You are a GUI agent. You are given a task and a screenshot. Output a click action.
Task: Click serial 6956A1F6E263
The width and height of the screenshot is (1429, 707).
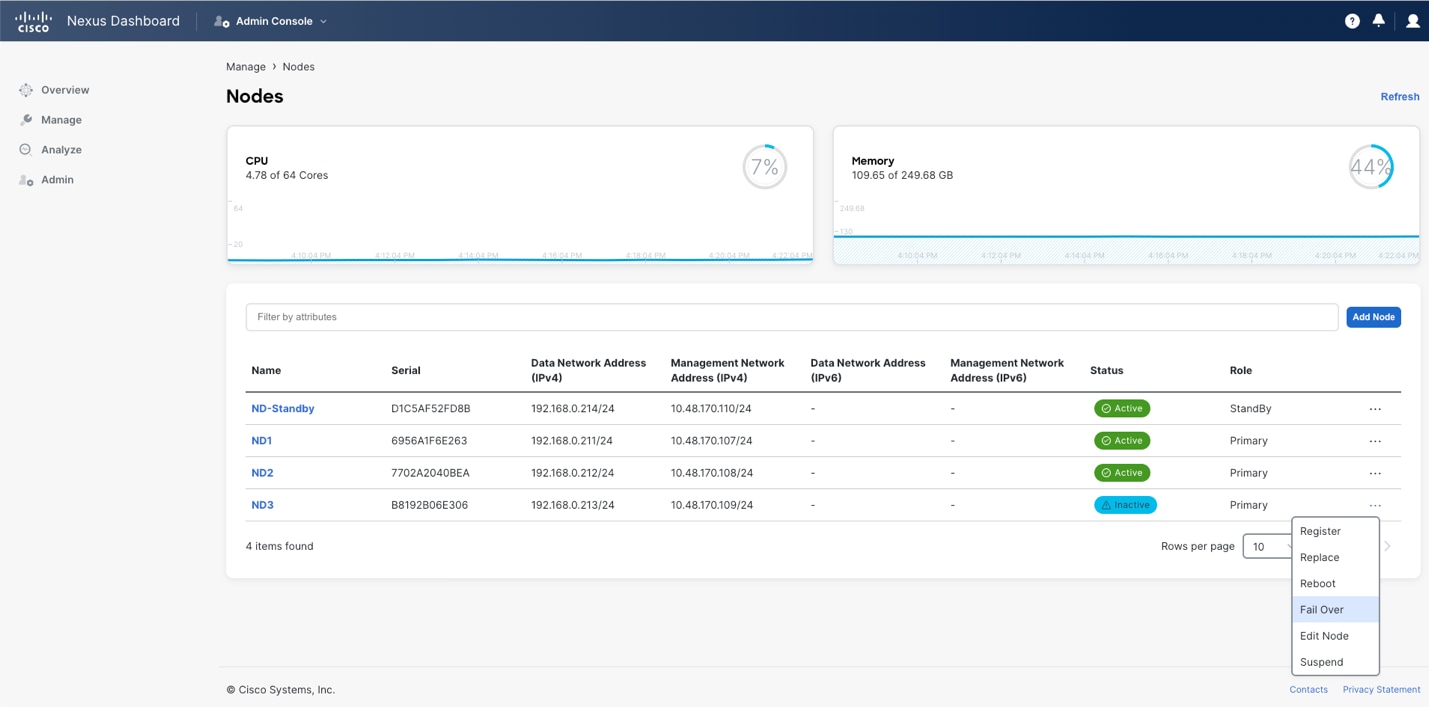coord(429,441)
